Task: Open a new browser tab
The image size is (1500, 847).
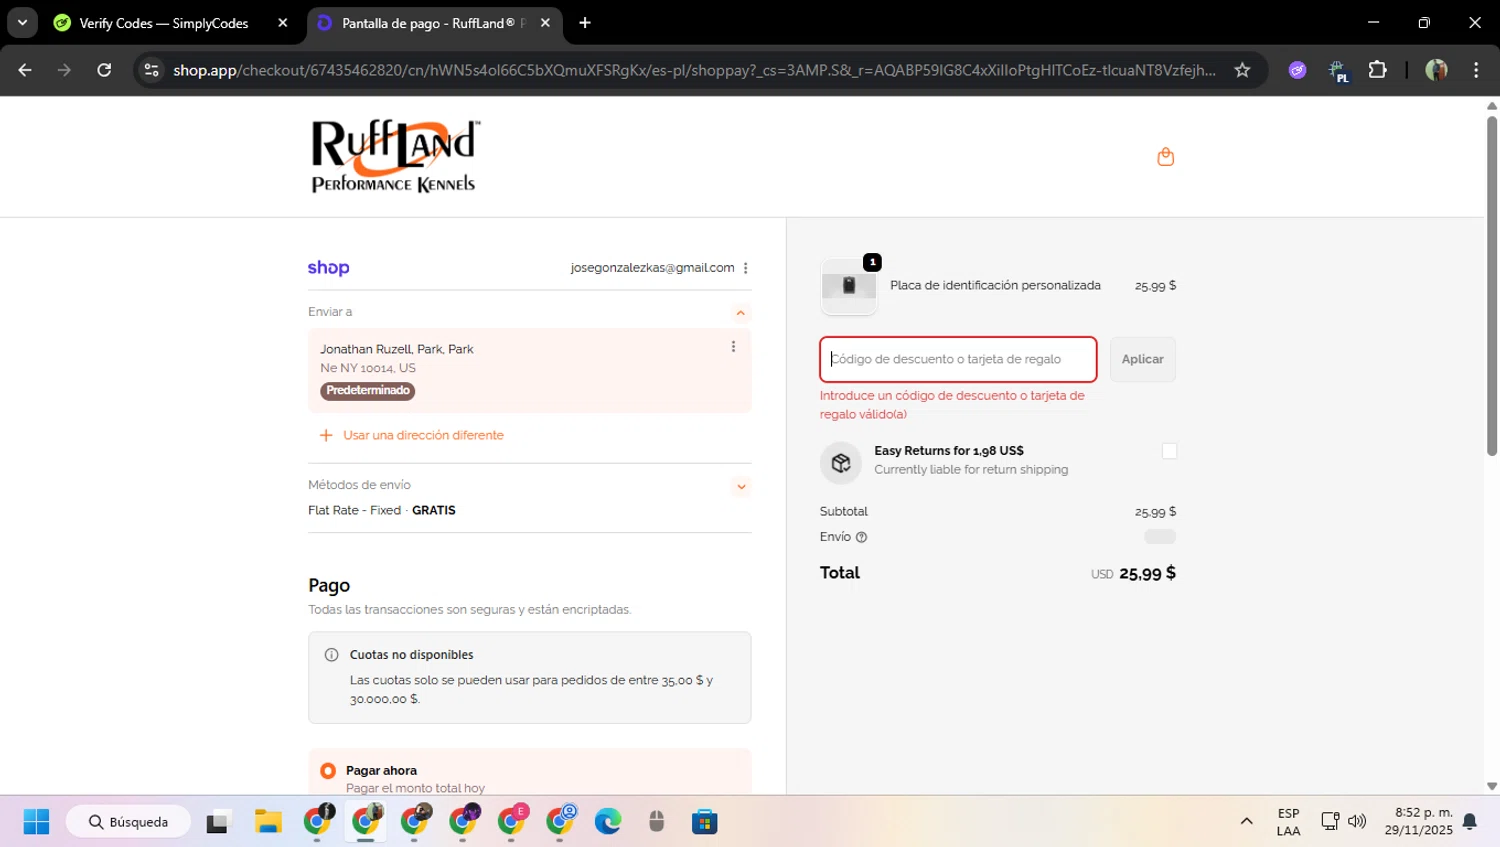Action: click(x=585, y=23)
